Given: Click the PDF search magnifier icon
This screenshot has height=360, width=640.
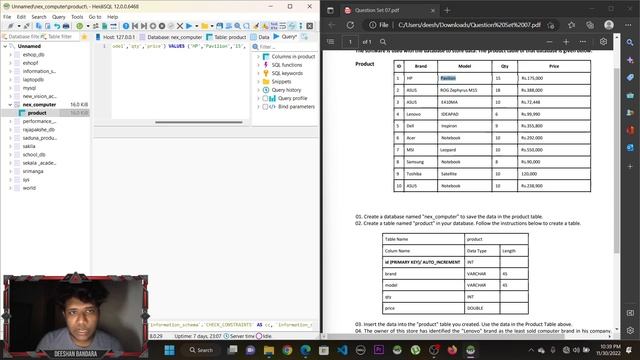Looking at the screenshot, I should click(383, 42).
